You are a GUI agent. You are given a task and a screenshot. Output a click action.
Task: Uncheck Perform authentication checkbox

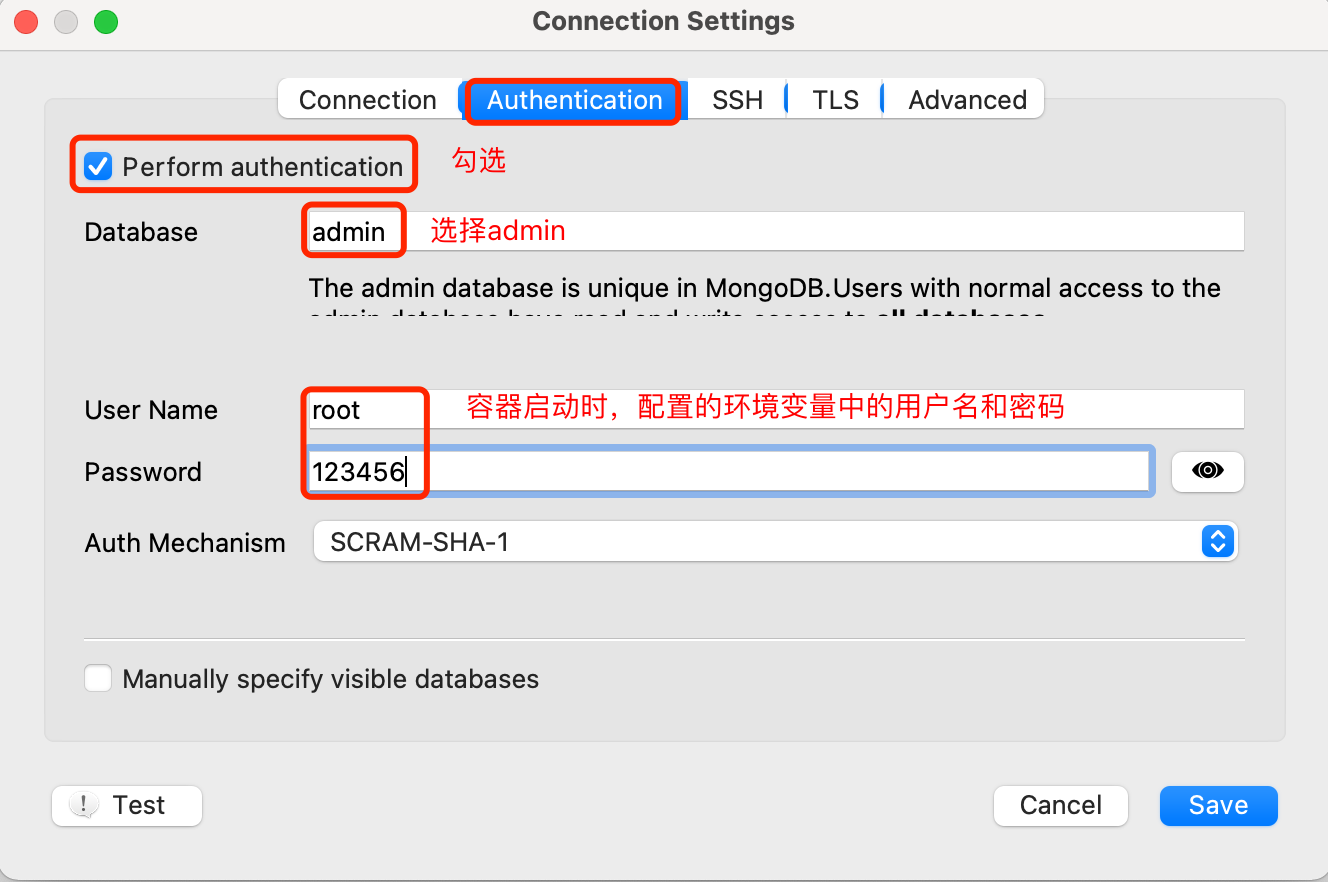[98, 166]
